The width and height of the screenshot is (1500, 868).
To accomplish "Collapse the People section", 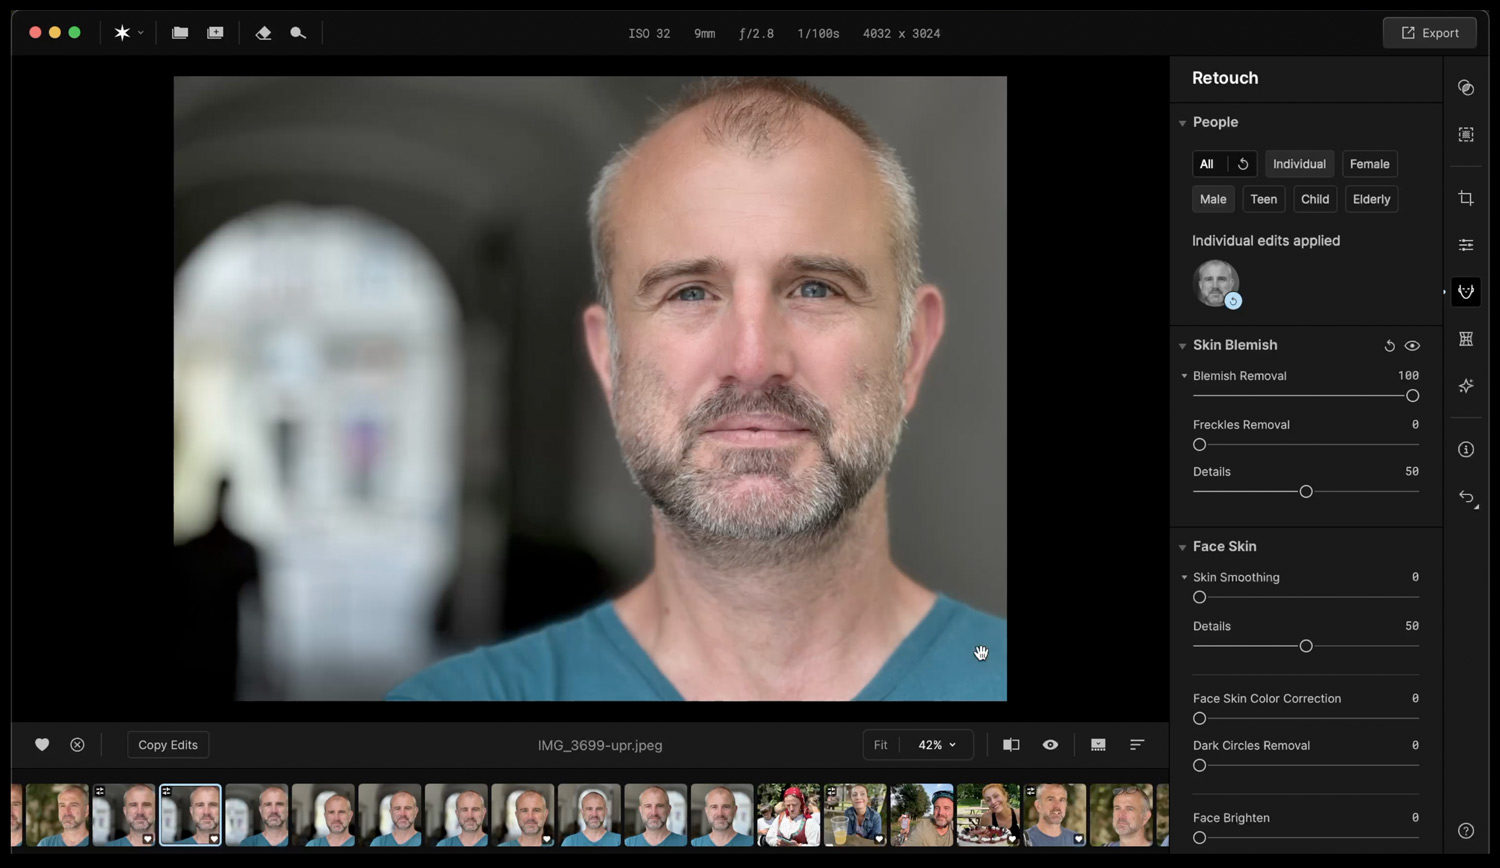I will click(1182, 123).
